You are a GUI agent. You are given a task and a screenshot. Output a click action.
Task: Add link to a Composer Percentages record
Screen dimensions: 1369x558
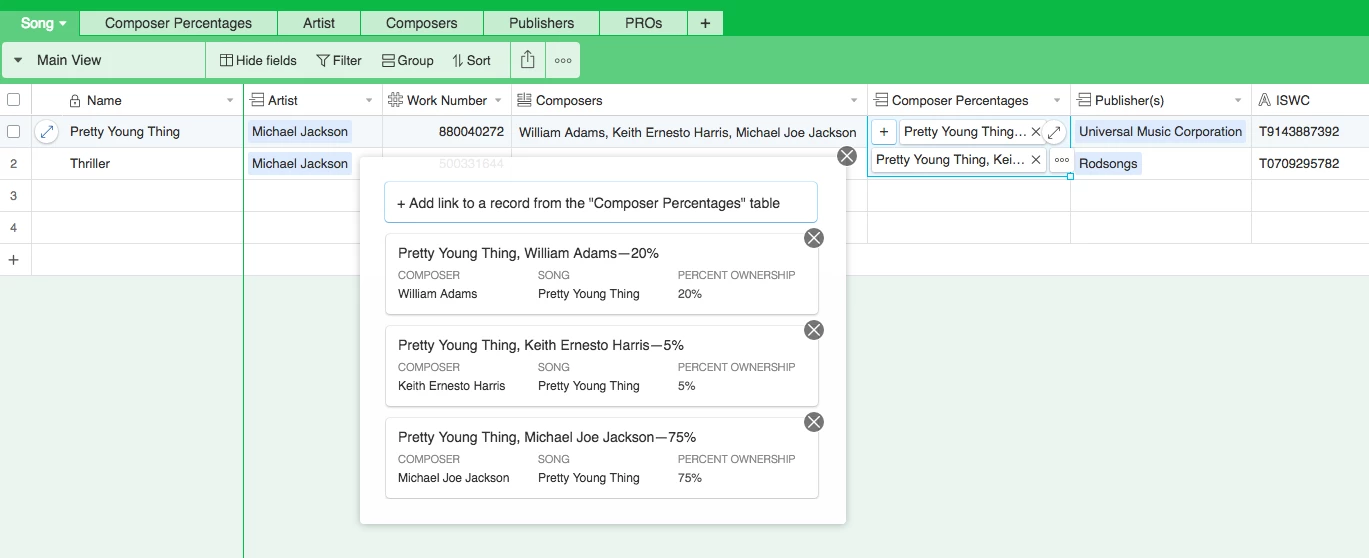click(601, 202)
